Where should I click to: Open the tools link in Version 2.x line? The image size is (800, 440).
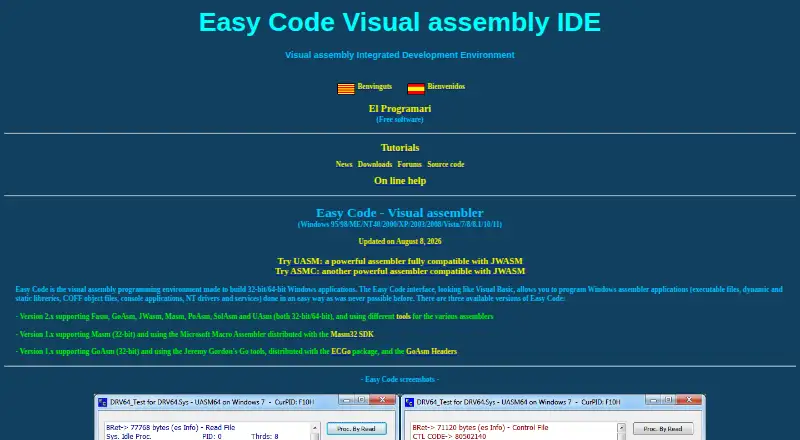[404, 316]
